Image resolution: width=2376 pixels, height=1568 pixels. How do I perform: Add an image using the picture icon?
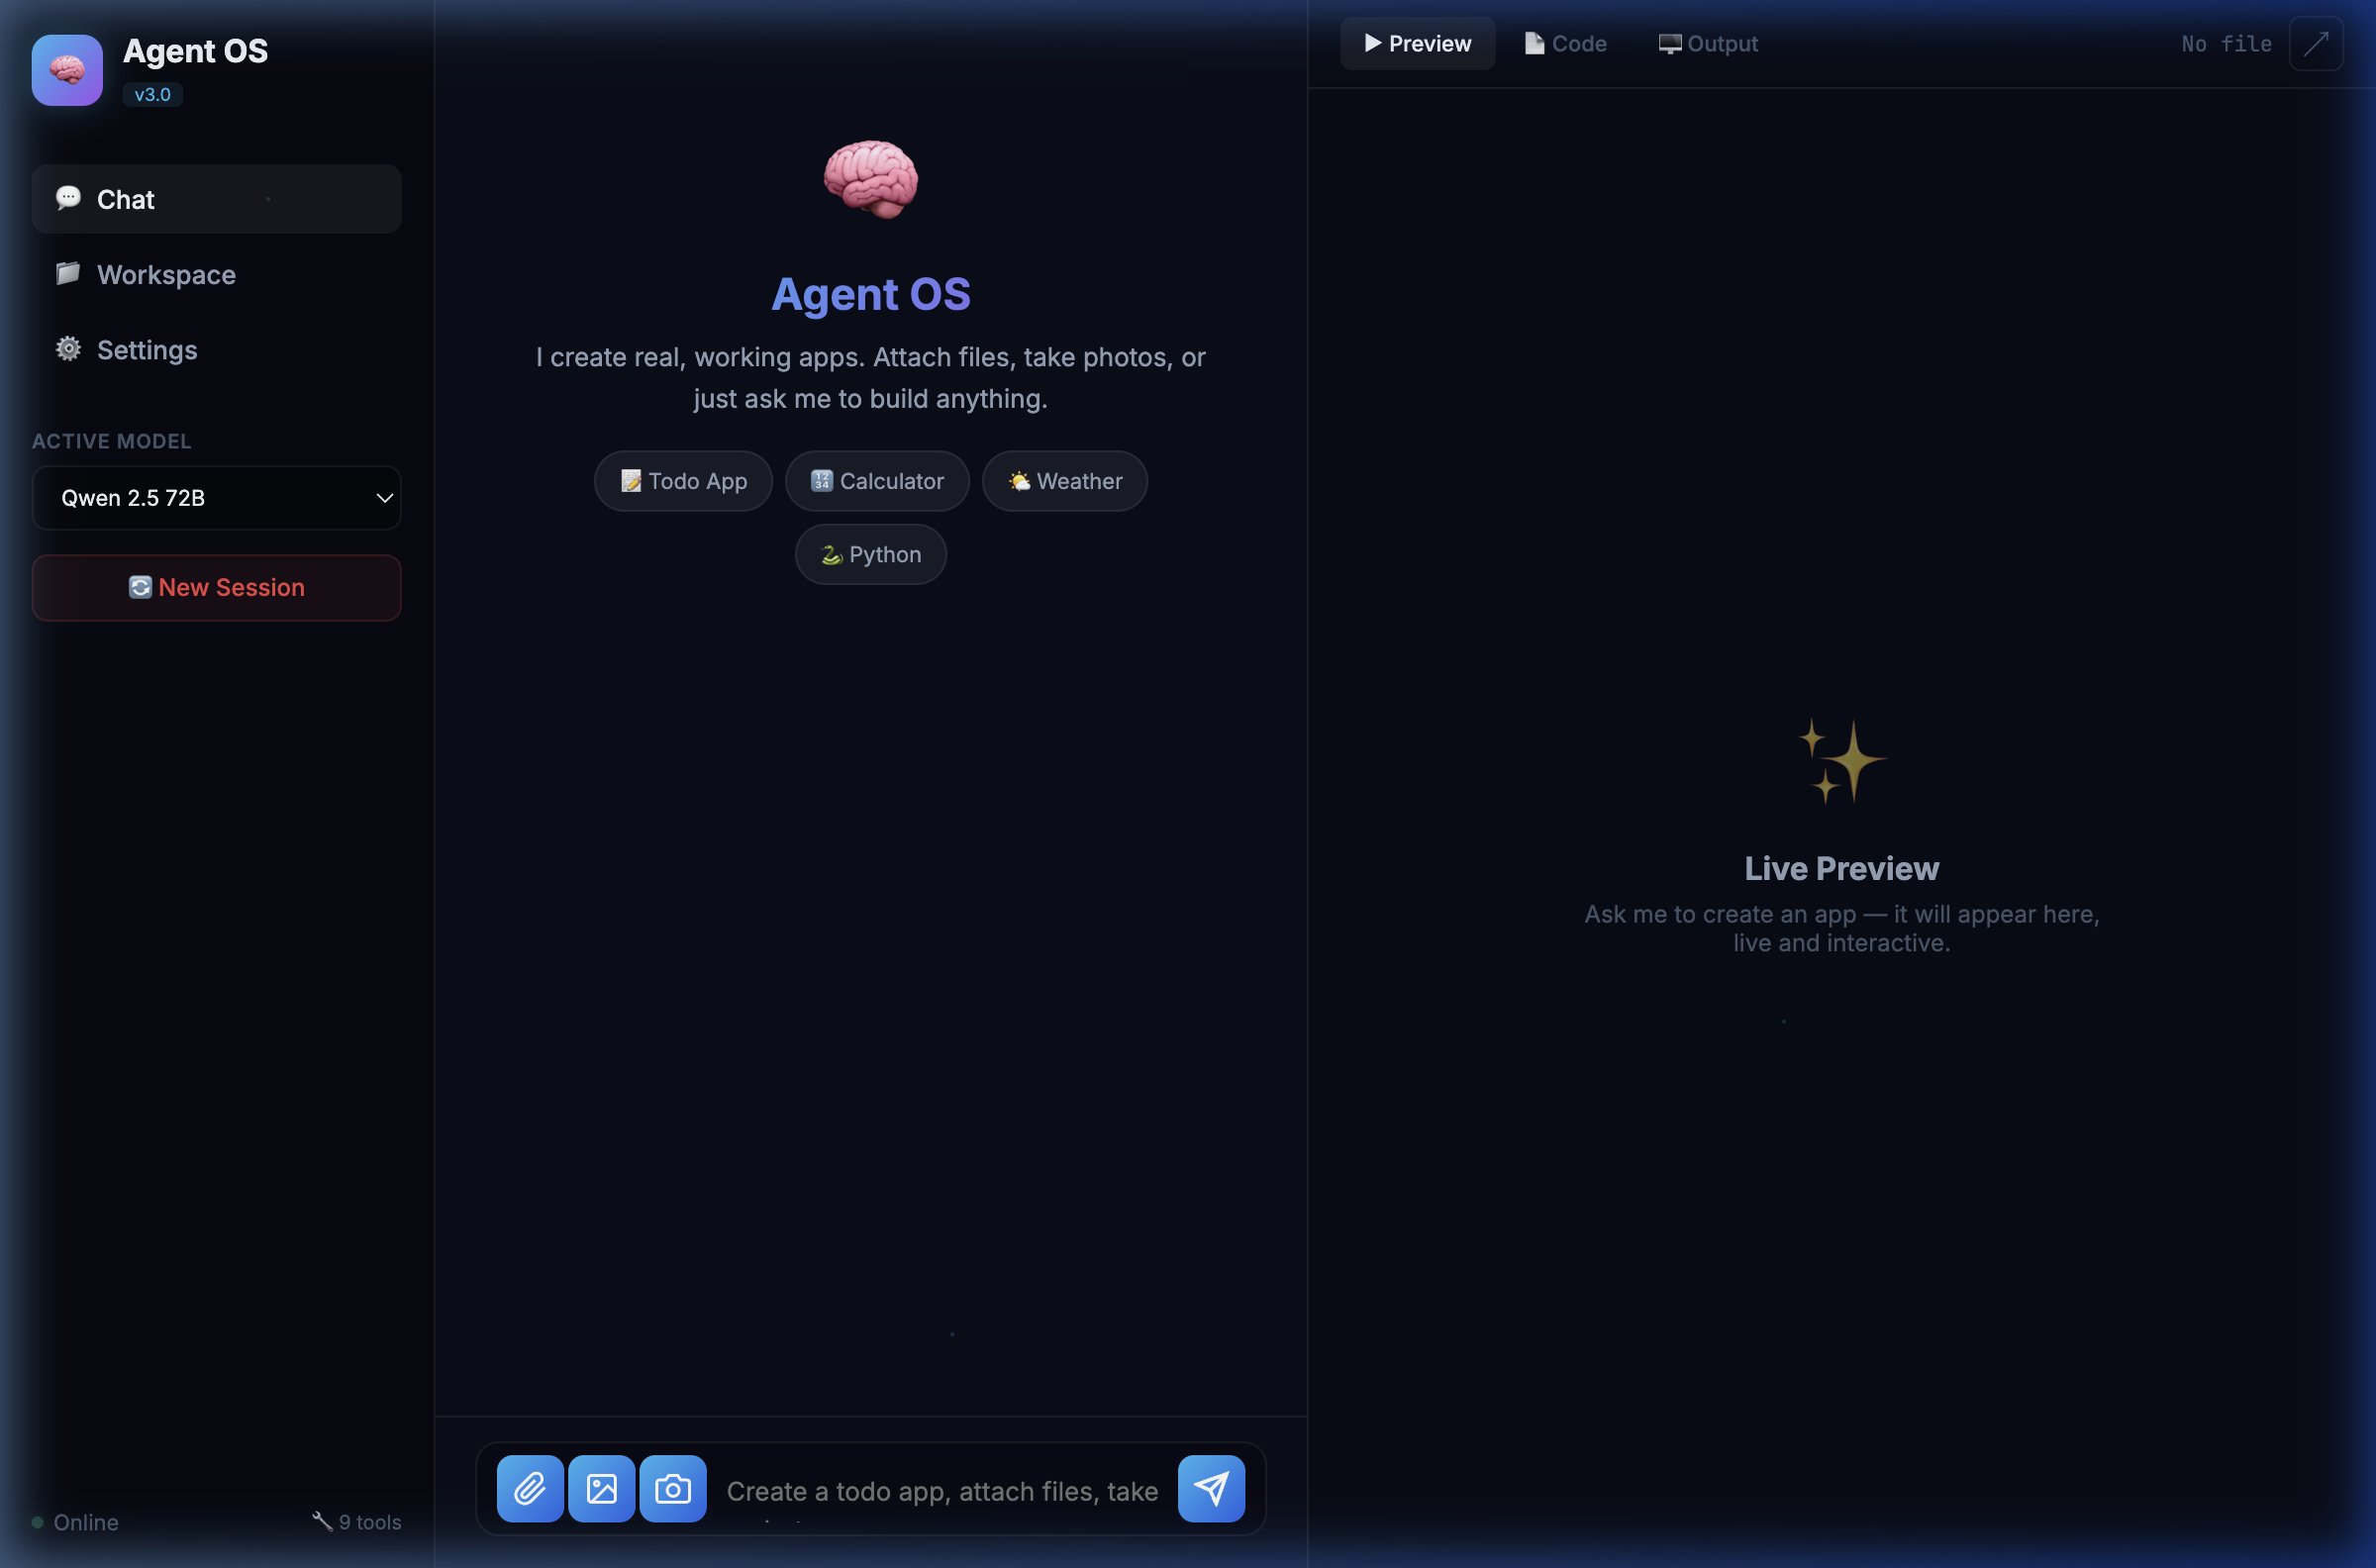tap(601, 1488)
